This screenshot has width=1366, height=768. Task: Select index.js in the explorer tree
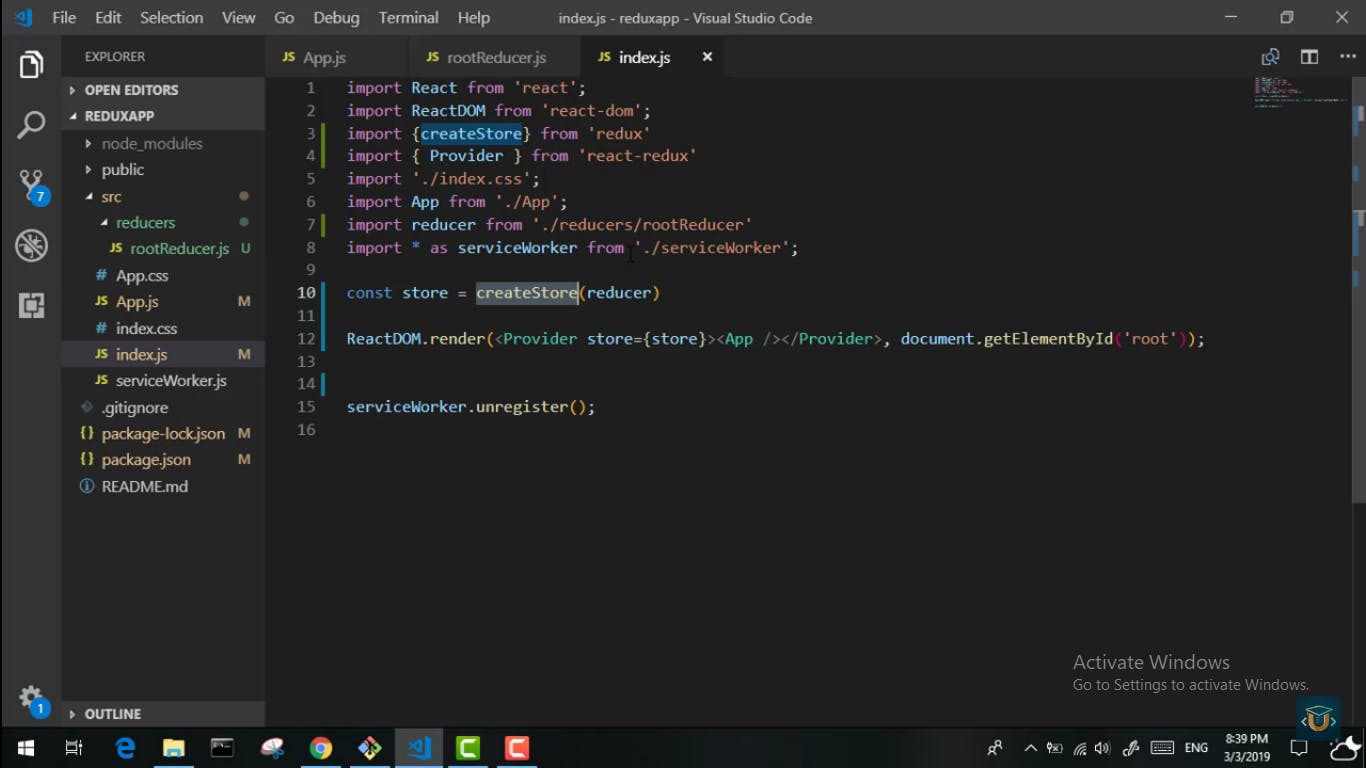click(163, 355)
